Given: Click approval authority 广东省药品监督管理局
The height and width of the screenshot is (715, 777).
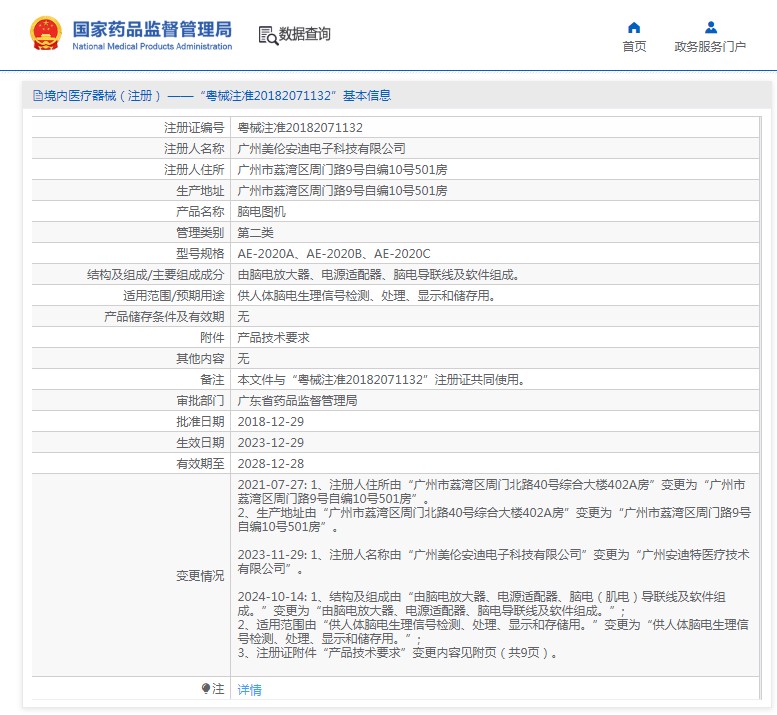Looking at the screenshot, I should [297, 401].
